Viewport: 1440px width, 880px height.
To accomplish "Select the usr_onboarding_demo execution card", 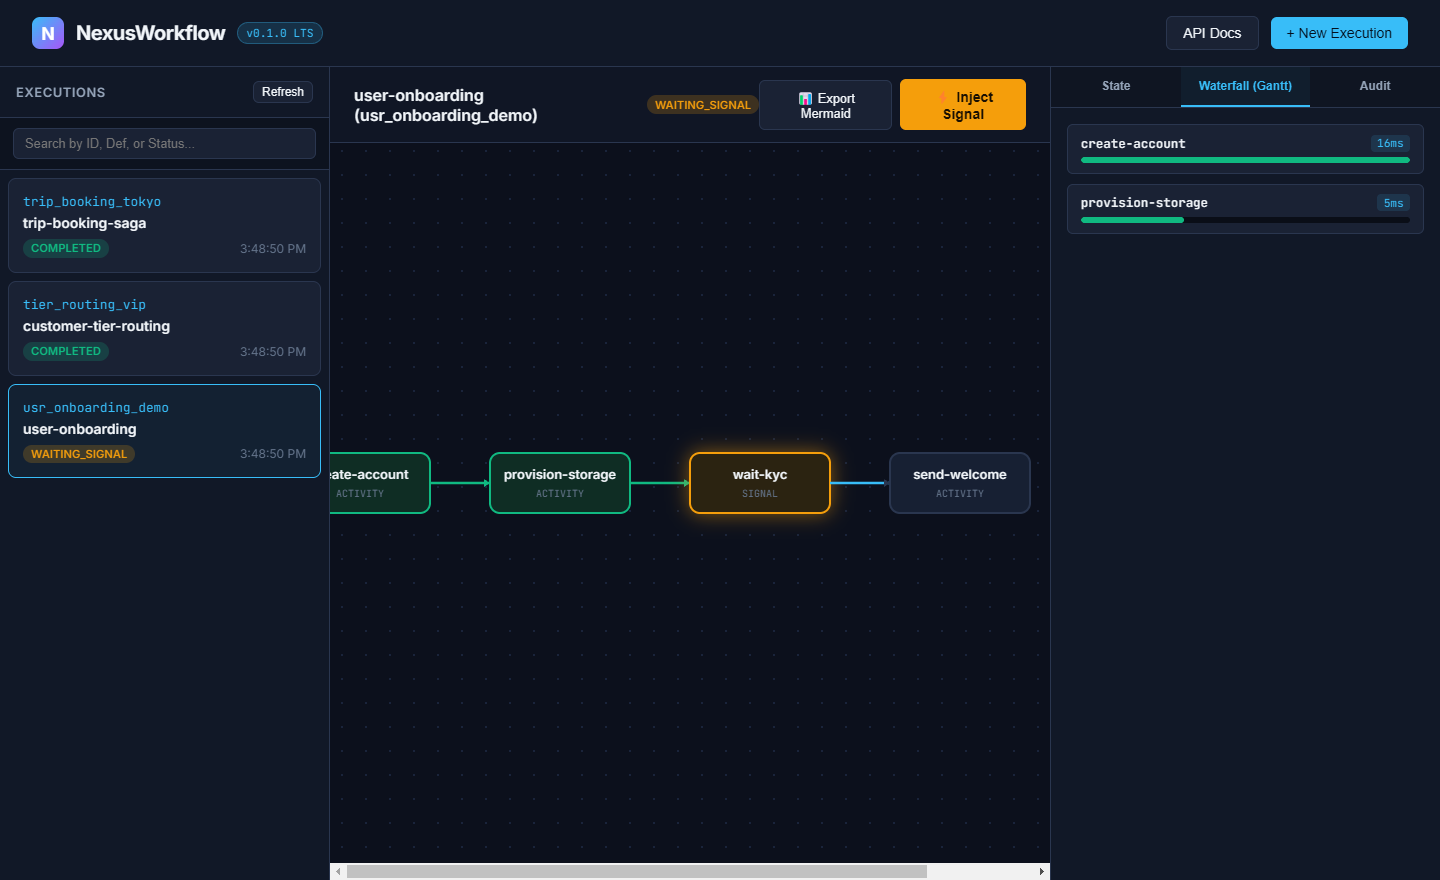I will [x=164, y=431].
